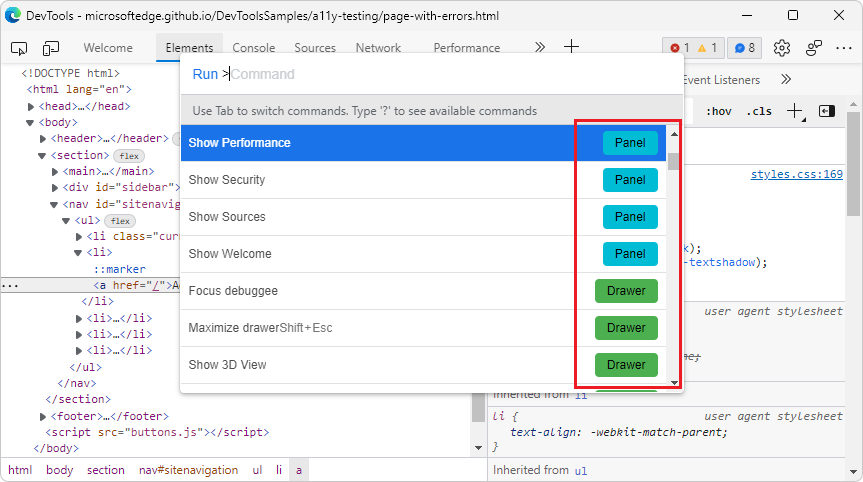Select body in breadcrumb trail

(59, 470)
